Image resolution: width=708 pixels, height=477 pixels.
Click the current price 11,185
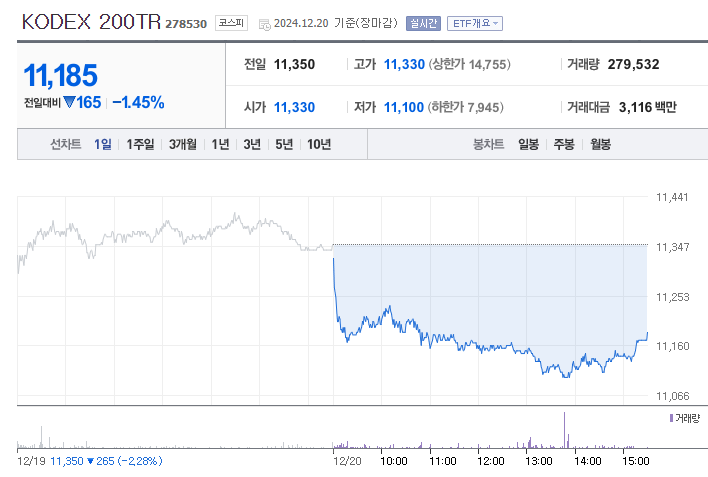61,75
